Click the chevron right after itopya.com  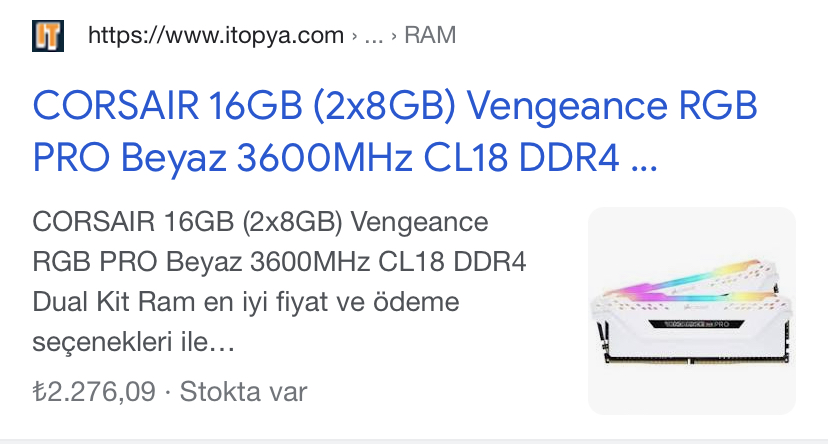click(354, 36)
